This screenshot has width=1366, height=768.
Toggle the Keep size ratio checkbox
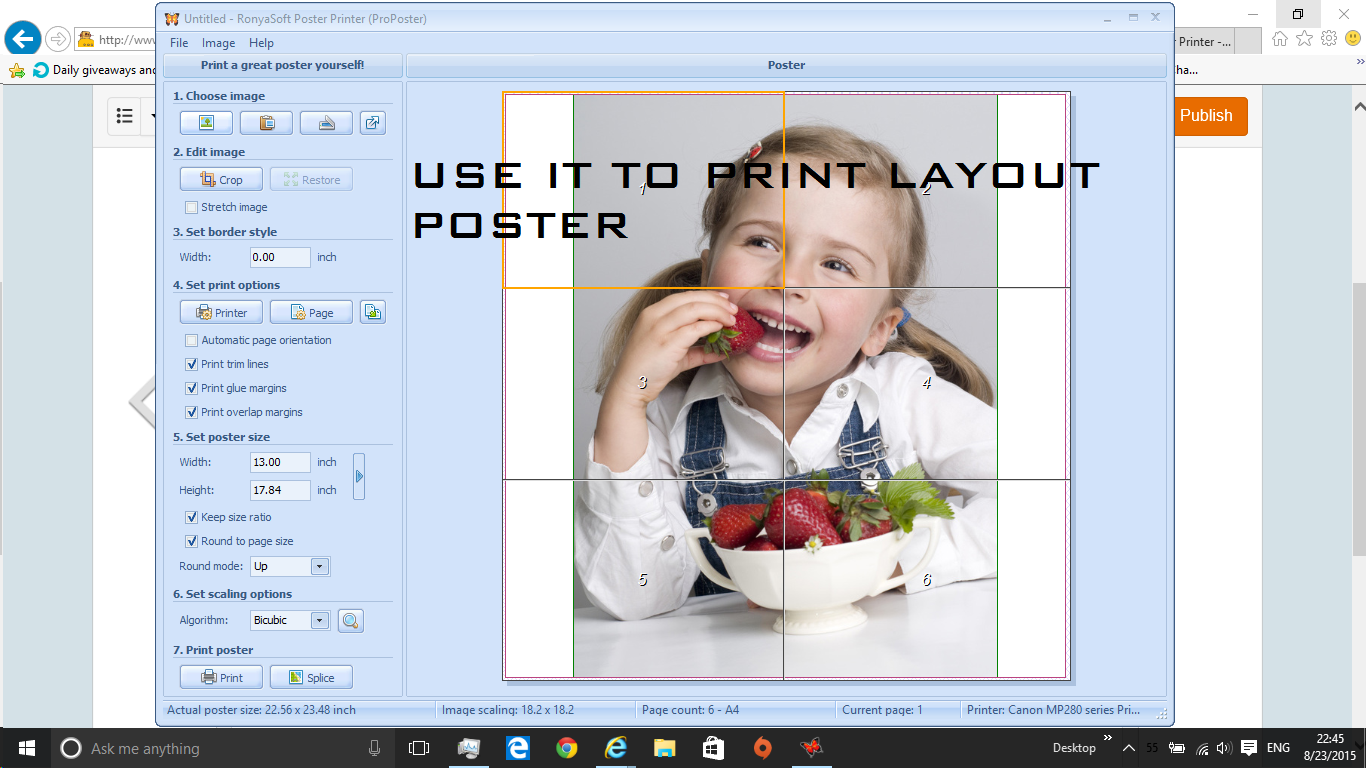click(x=192, y=517)
